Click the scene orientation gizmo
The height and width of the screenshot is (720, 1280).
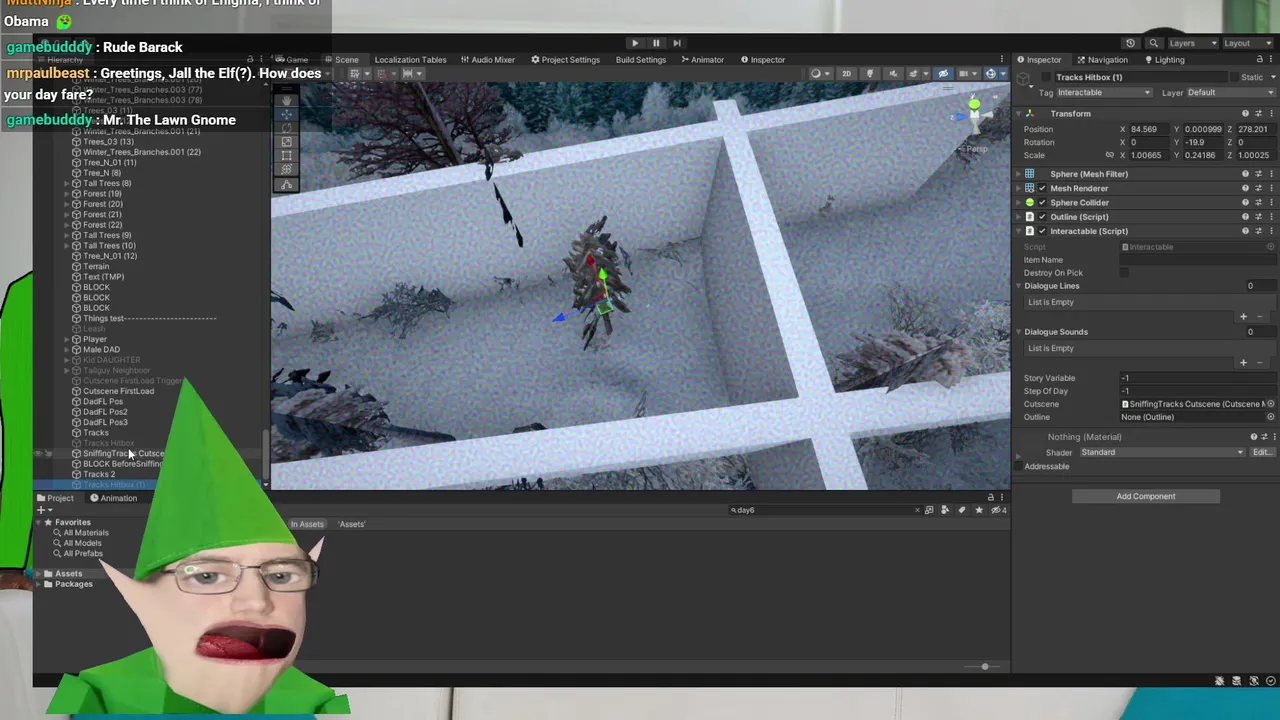point(974,117)
